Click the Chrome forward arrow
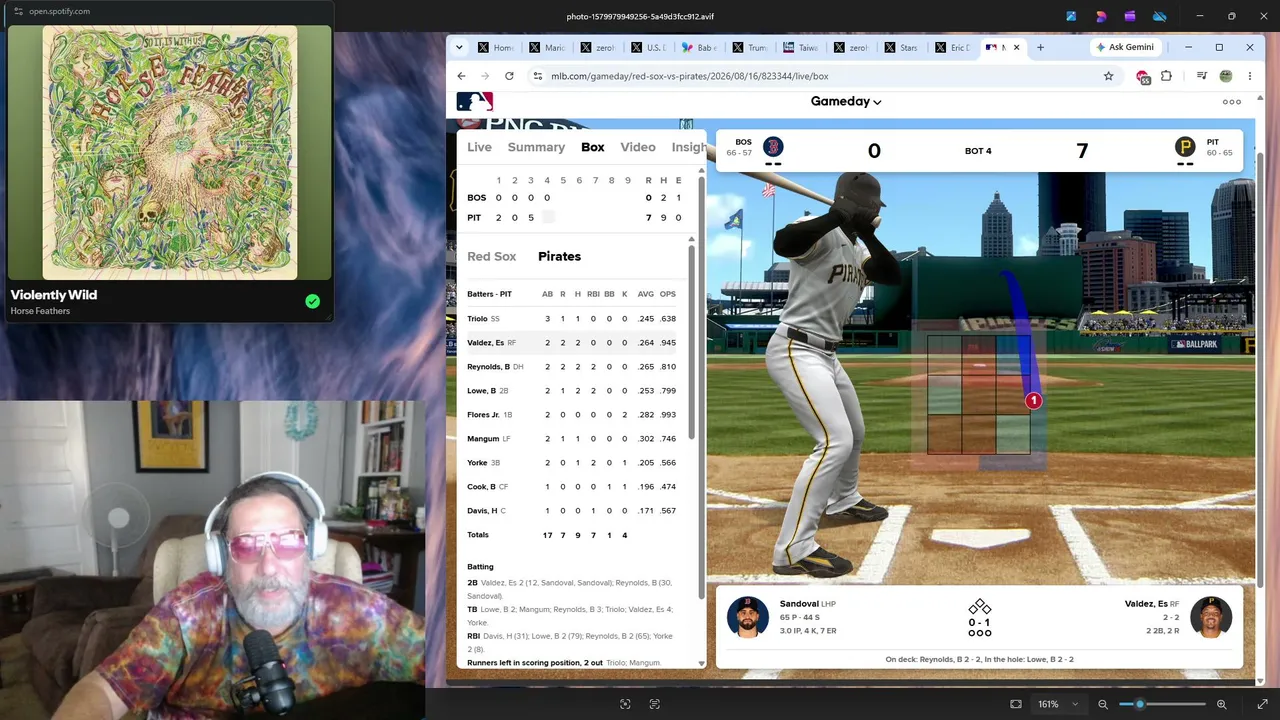Viewport: 1280px width, 720px height. click(485, 76)
